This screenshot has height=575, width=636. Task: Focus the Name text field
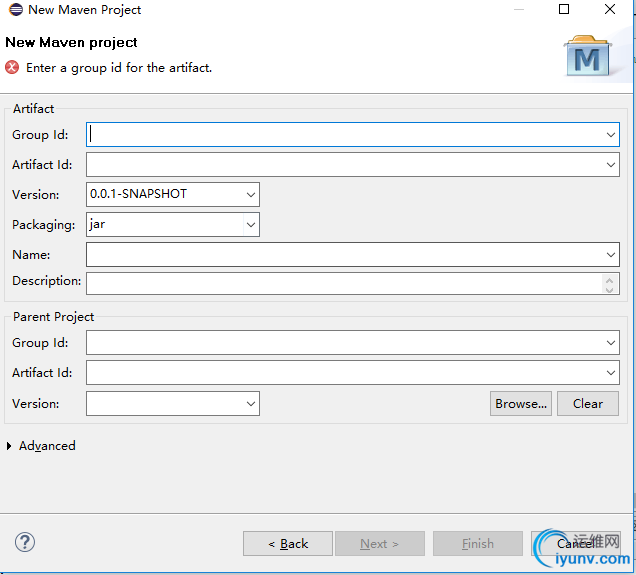(352, 254)
